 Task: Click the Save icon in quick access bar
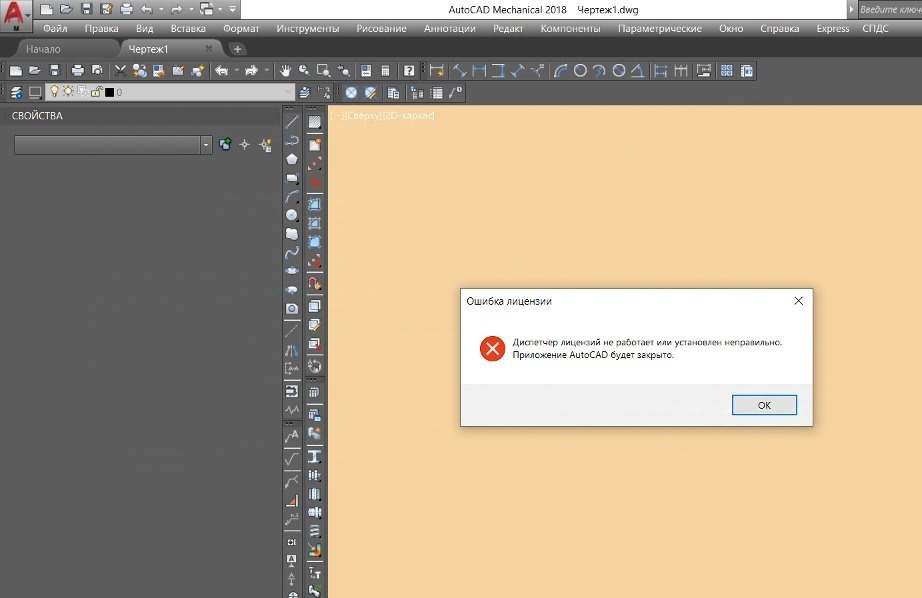[x=86, y=9]
